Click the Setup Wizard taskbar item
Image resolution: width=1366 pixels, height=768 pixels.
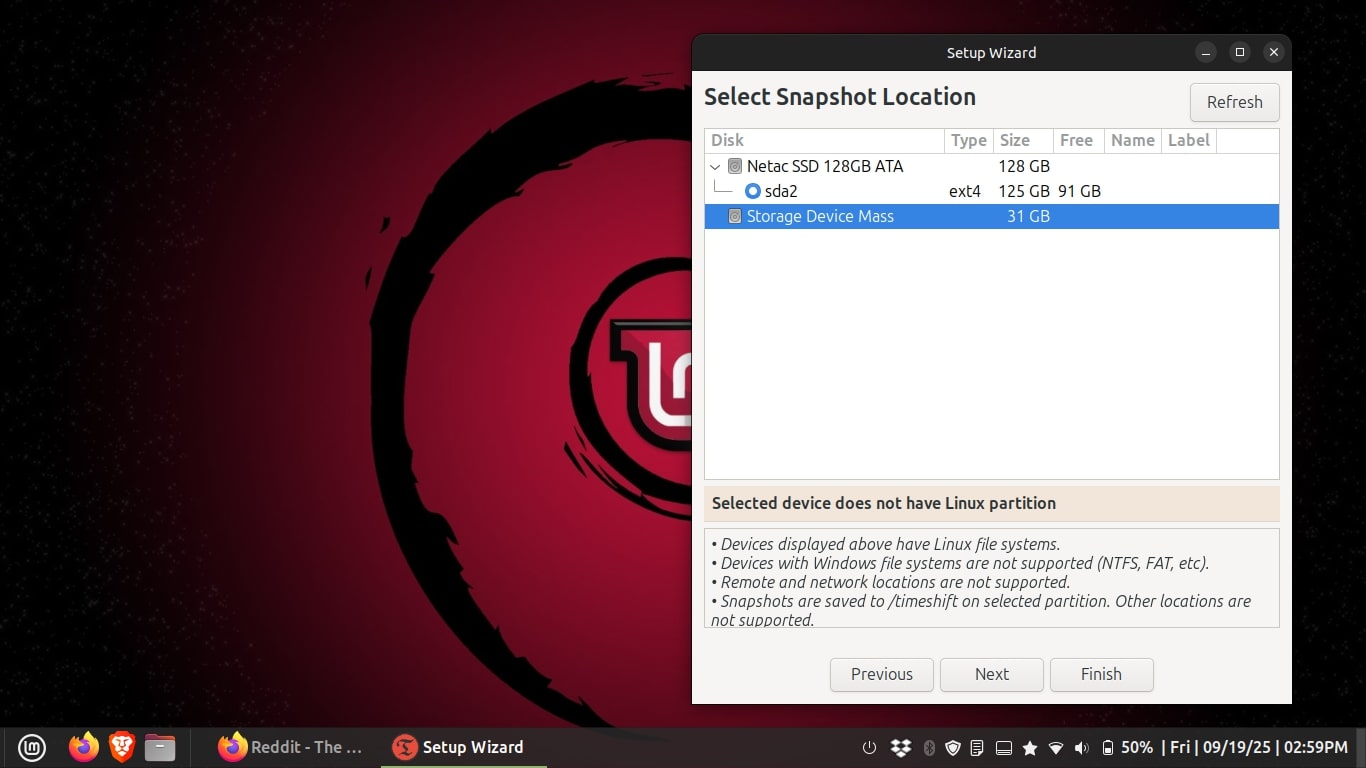point(460,747)
